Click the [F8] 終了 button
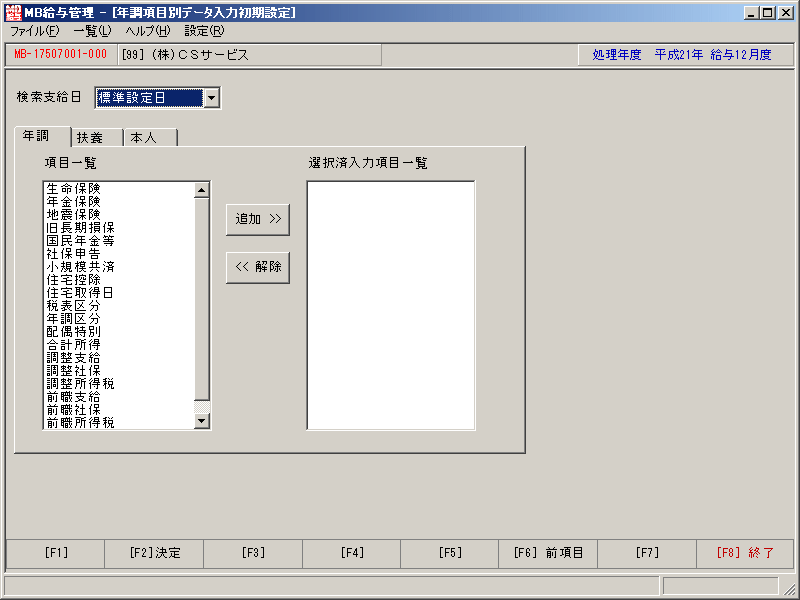Viewport: 800px width, 600px height. 745,553
